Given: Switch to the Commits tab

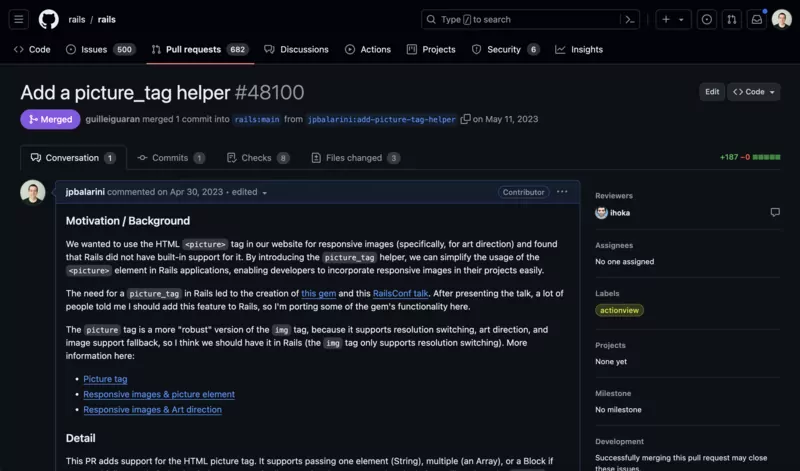Looking at the screenshot, I should 171,158.
